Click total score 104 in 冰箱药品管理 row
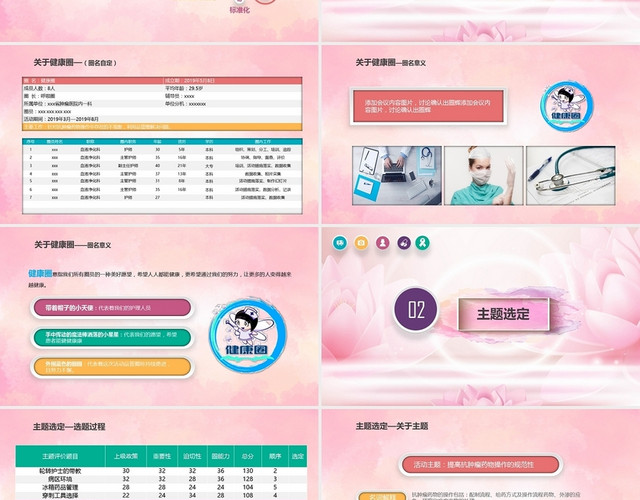 248,487
